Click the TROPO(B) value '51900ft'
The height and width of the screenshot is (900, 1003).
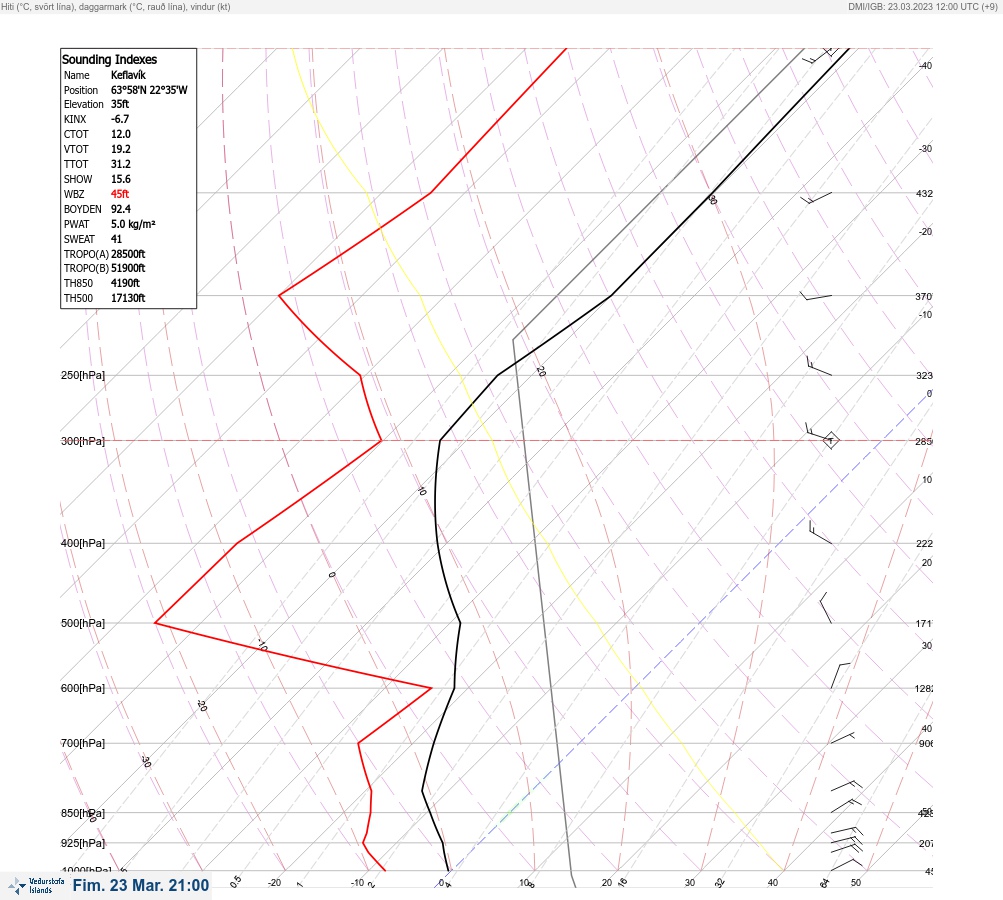(128, 268)
